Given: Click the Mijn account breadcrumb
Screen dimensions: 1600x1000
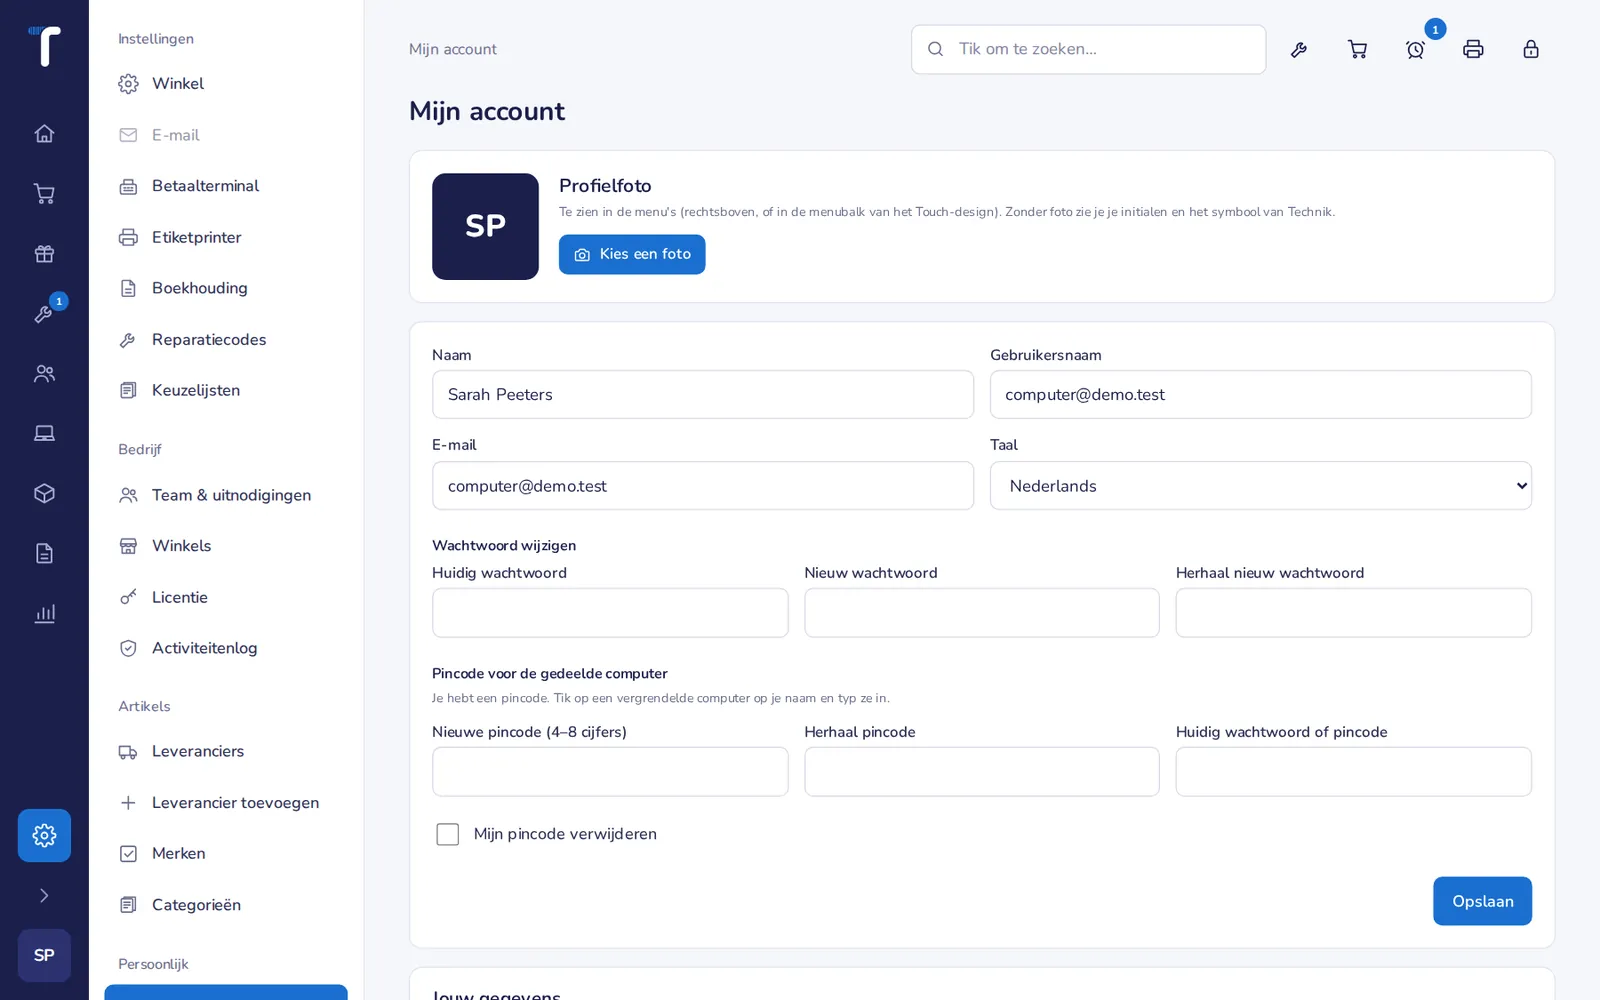Looking at the screenshot, I should click(x=453, y=49).
